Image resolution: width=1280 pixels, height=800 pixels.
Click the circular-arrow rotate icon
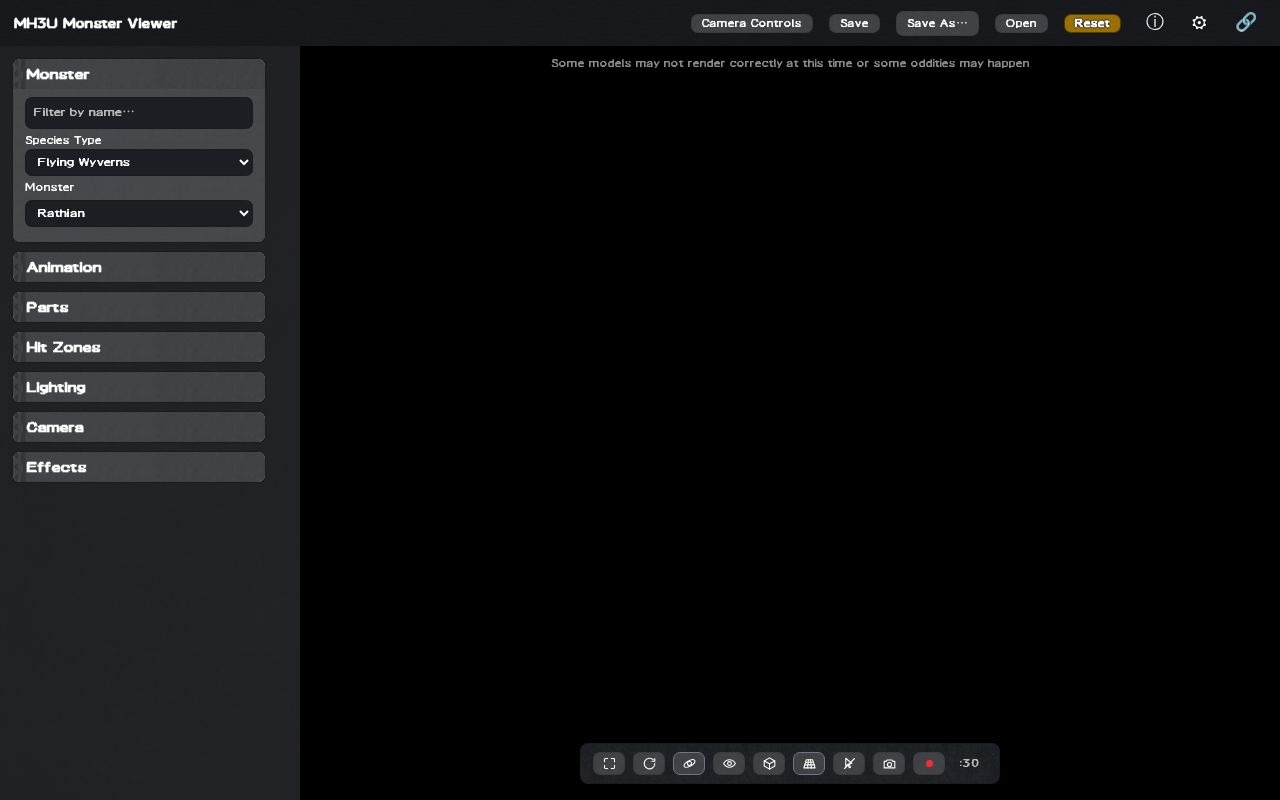[649, 764]
